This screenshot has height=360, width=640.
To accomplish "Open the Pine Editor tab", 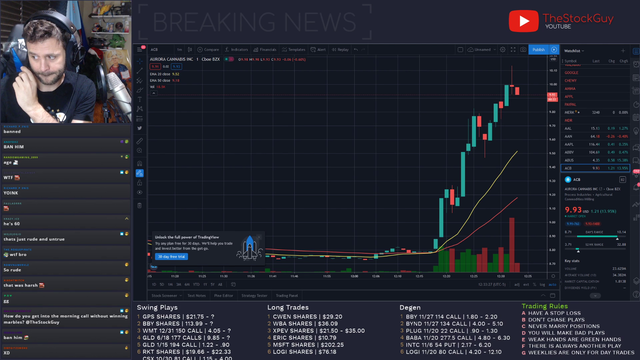I will (x=224, y=296).
